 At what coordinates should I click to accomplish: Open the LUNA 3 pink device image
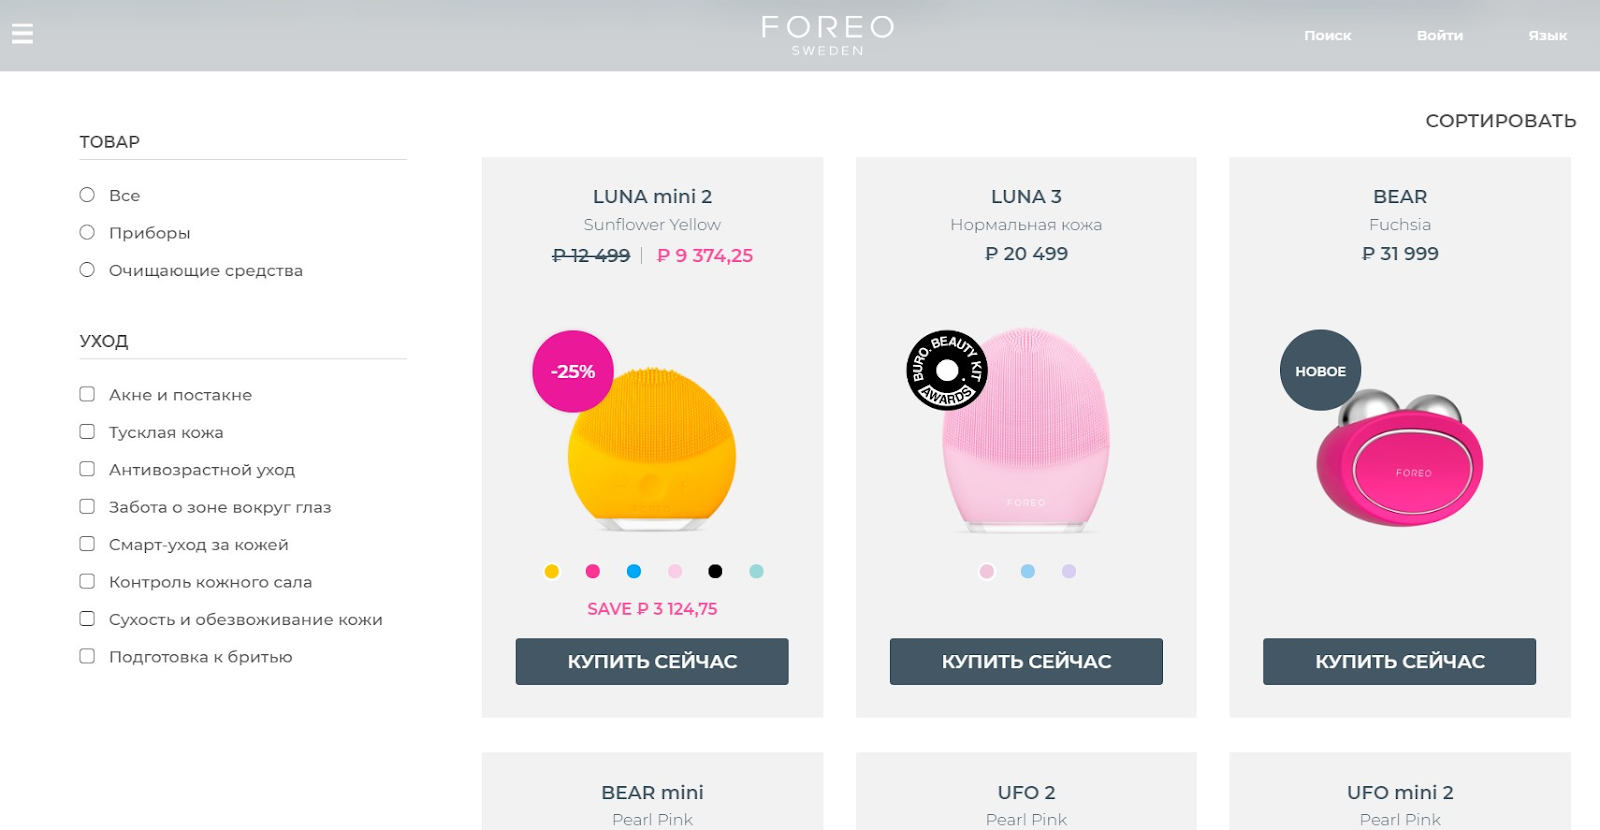coord(1026,430)
